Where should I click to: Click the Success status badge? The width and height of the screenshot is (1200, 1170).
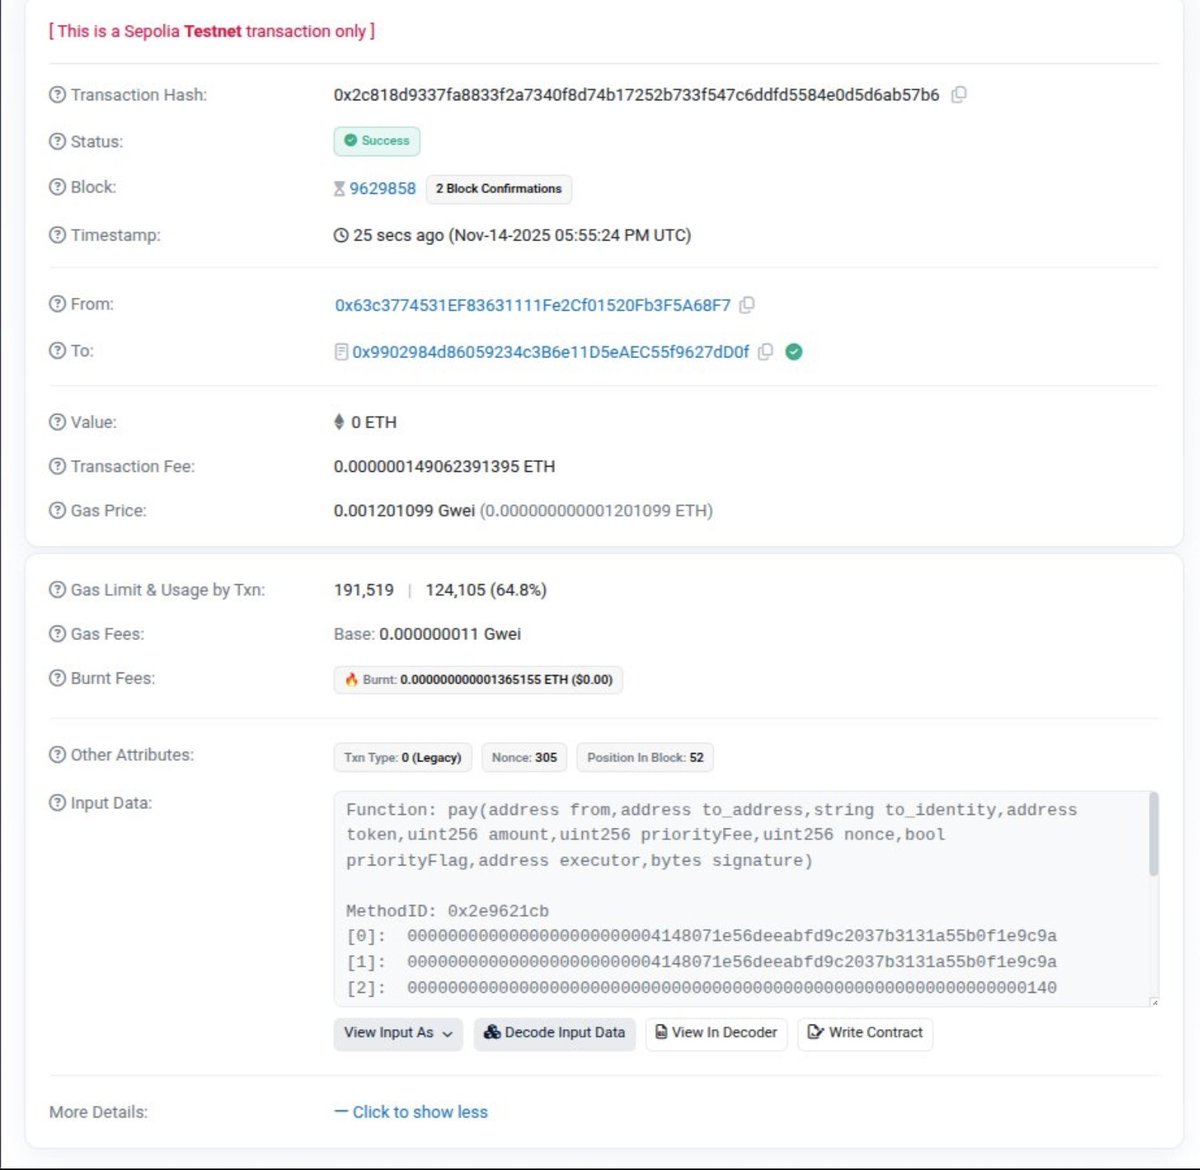377,141
